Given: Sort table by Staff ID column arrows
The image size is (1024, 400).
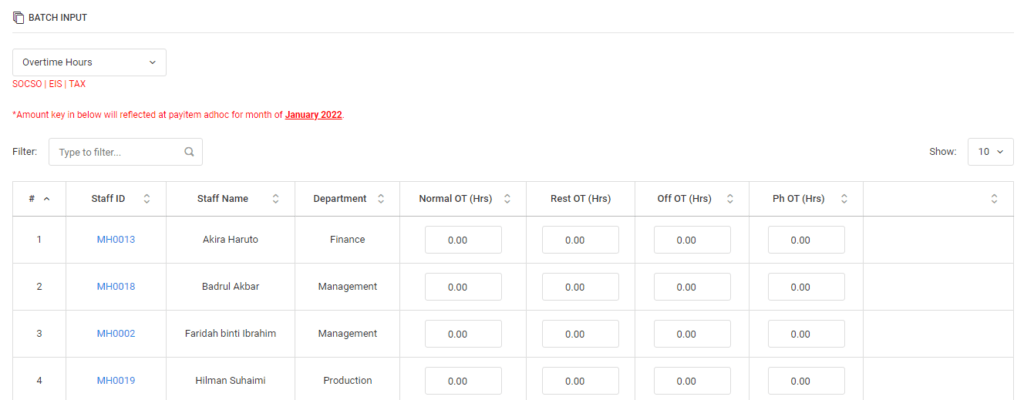Looking at the screenshot, I should tap(146, 199).
